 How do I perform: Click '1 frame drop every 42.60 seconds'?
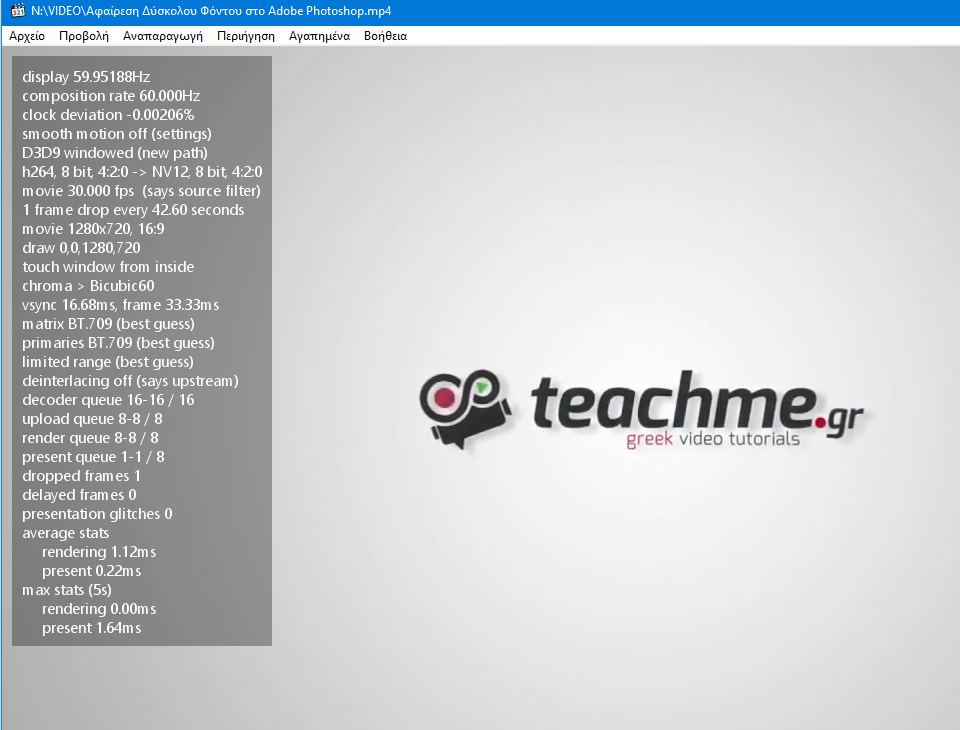(x=133, y=210)
